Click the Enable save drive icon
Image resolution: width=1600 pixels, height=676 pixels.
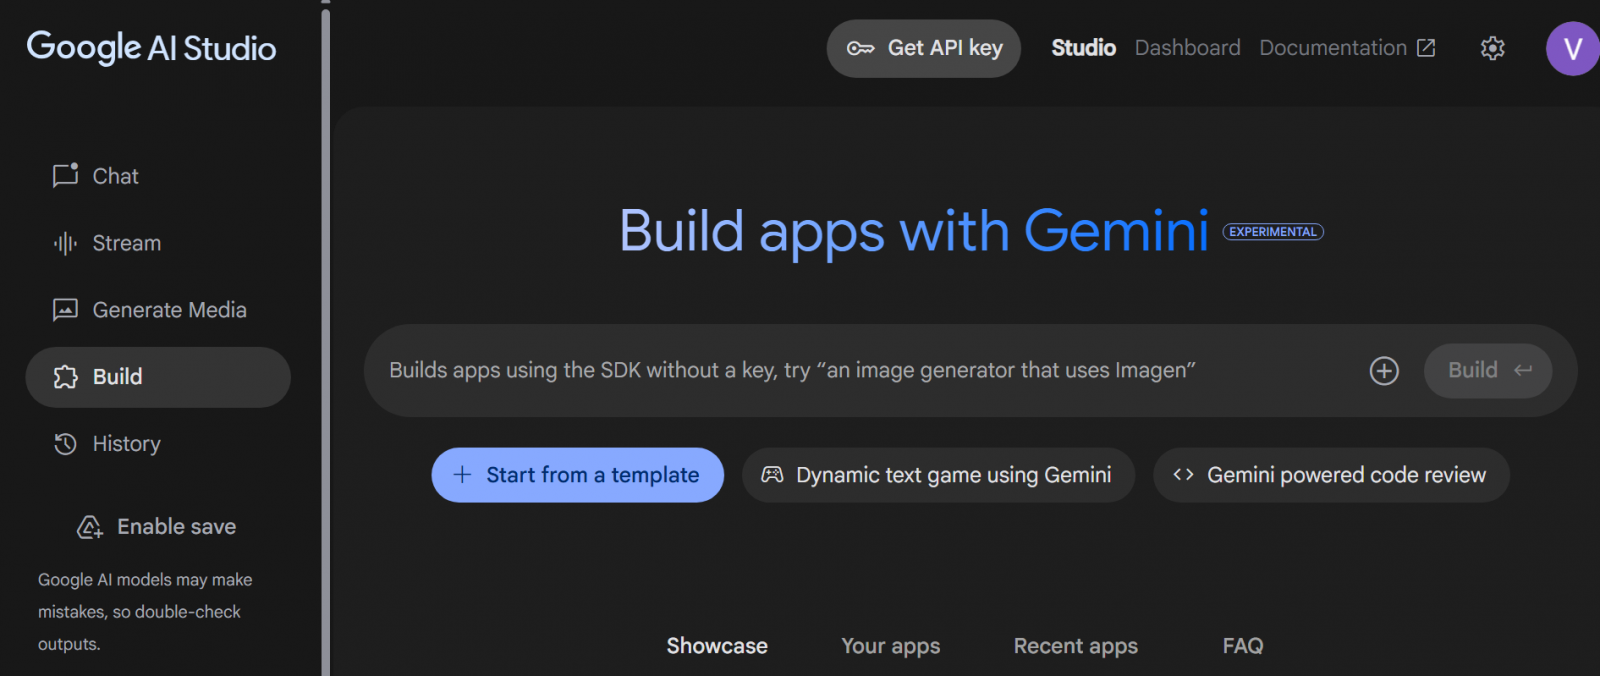click(90, 527)
